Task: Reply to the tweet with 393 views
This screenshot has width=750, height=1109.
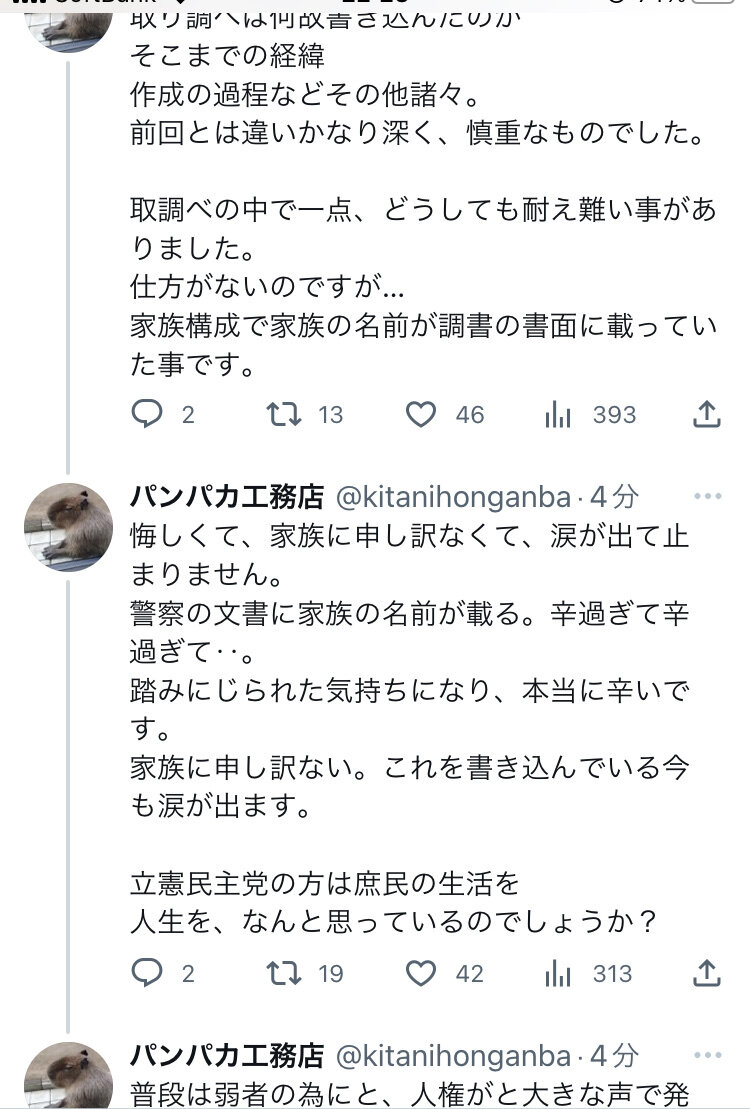Action: pyautogui.click(x=147, y=414)
